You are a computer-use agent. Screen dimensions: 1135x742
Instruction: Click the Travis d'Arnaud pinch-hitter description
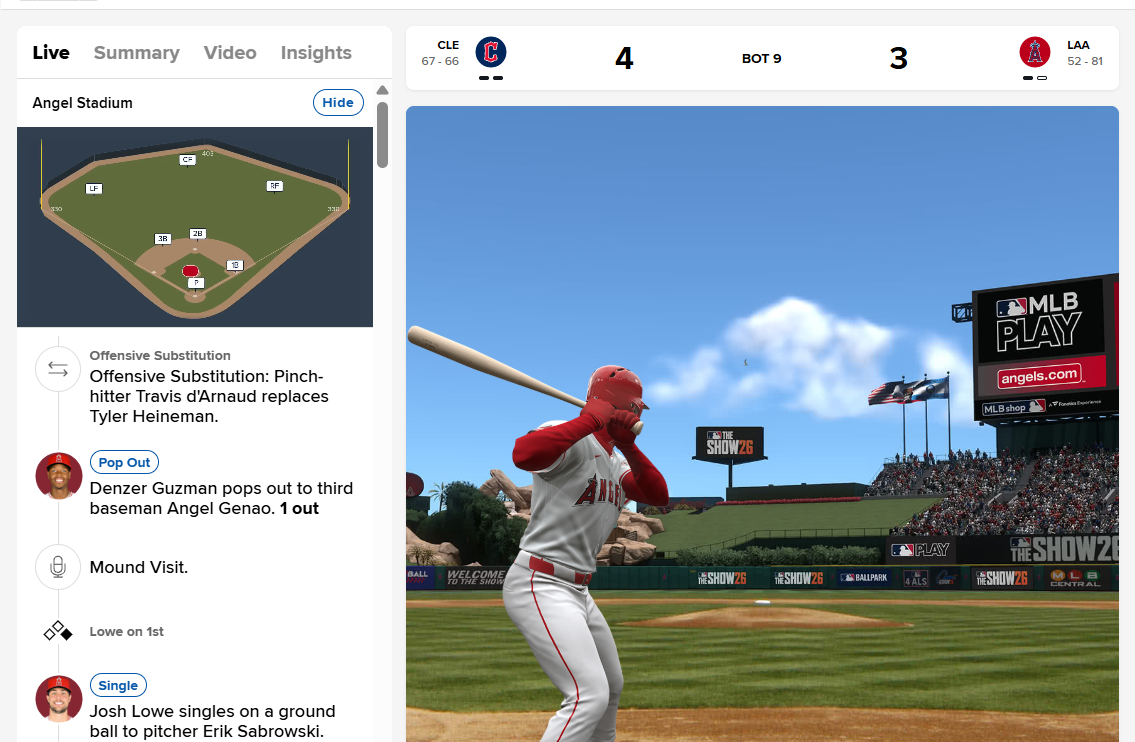209,396
